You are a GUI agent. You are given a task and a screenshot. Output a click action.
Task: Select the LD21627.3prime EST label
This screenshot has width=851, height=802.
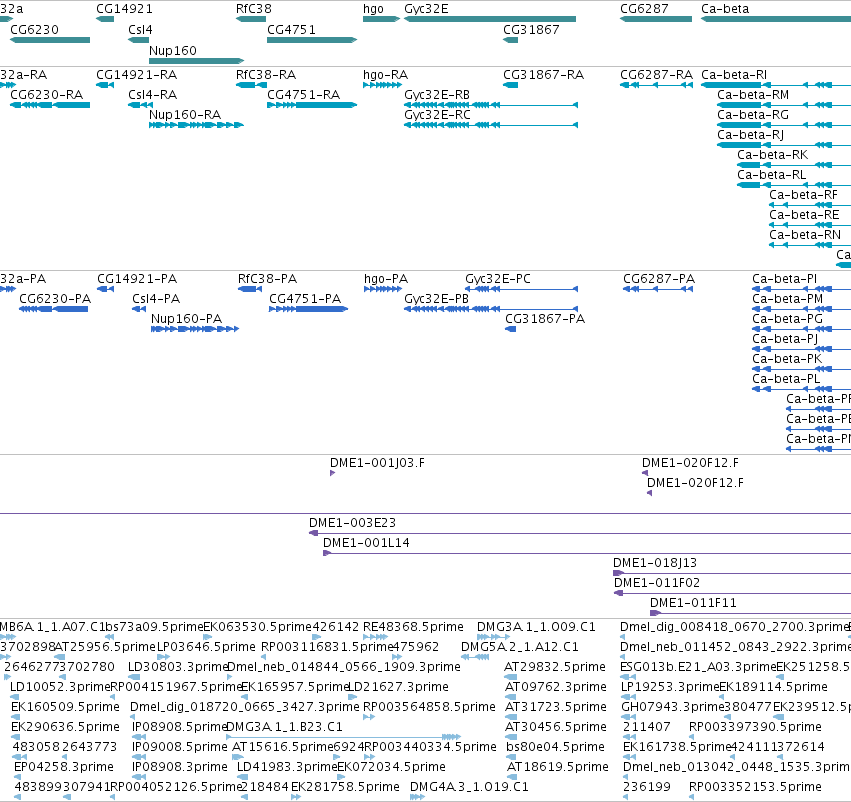click(x=398, y=686)
